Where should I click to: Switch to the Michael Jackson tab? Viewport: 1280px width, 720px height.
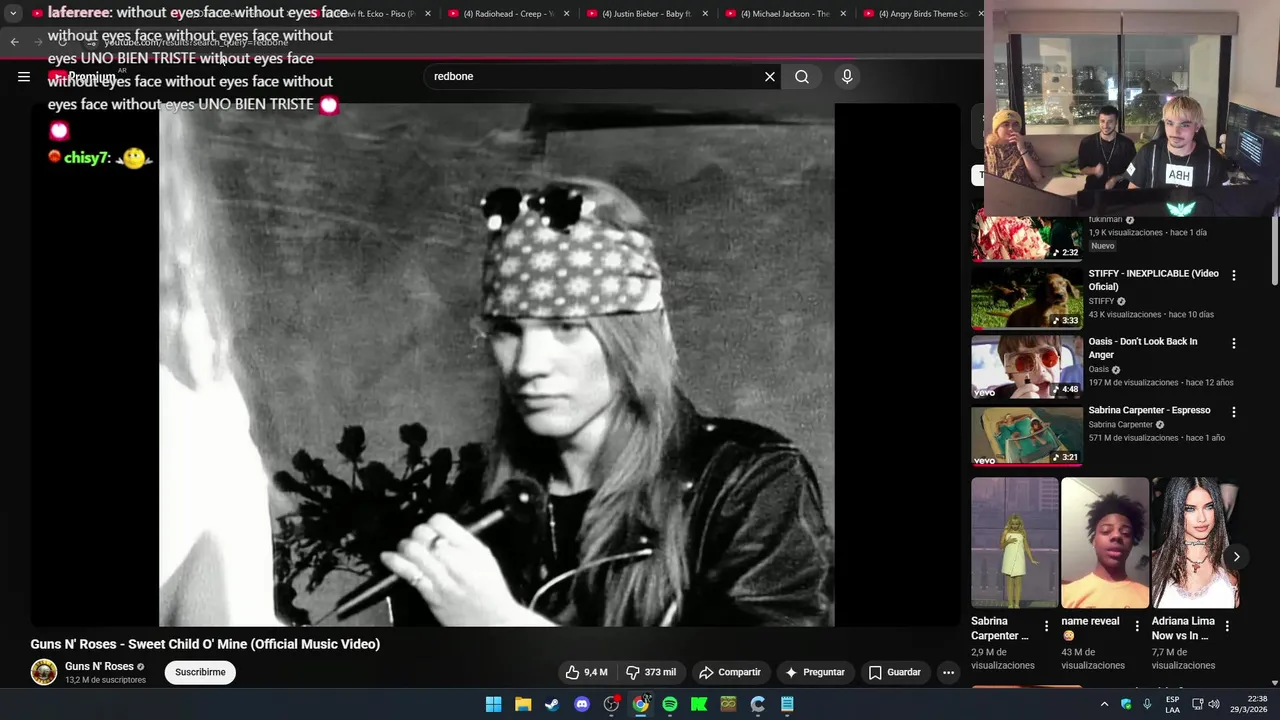785,14
